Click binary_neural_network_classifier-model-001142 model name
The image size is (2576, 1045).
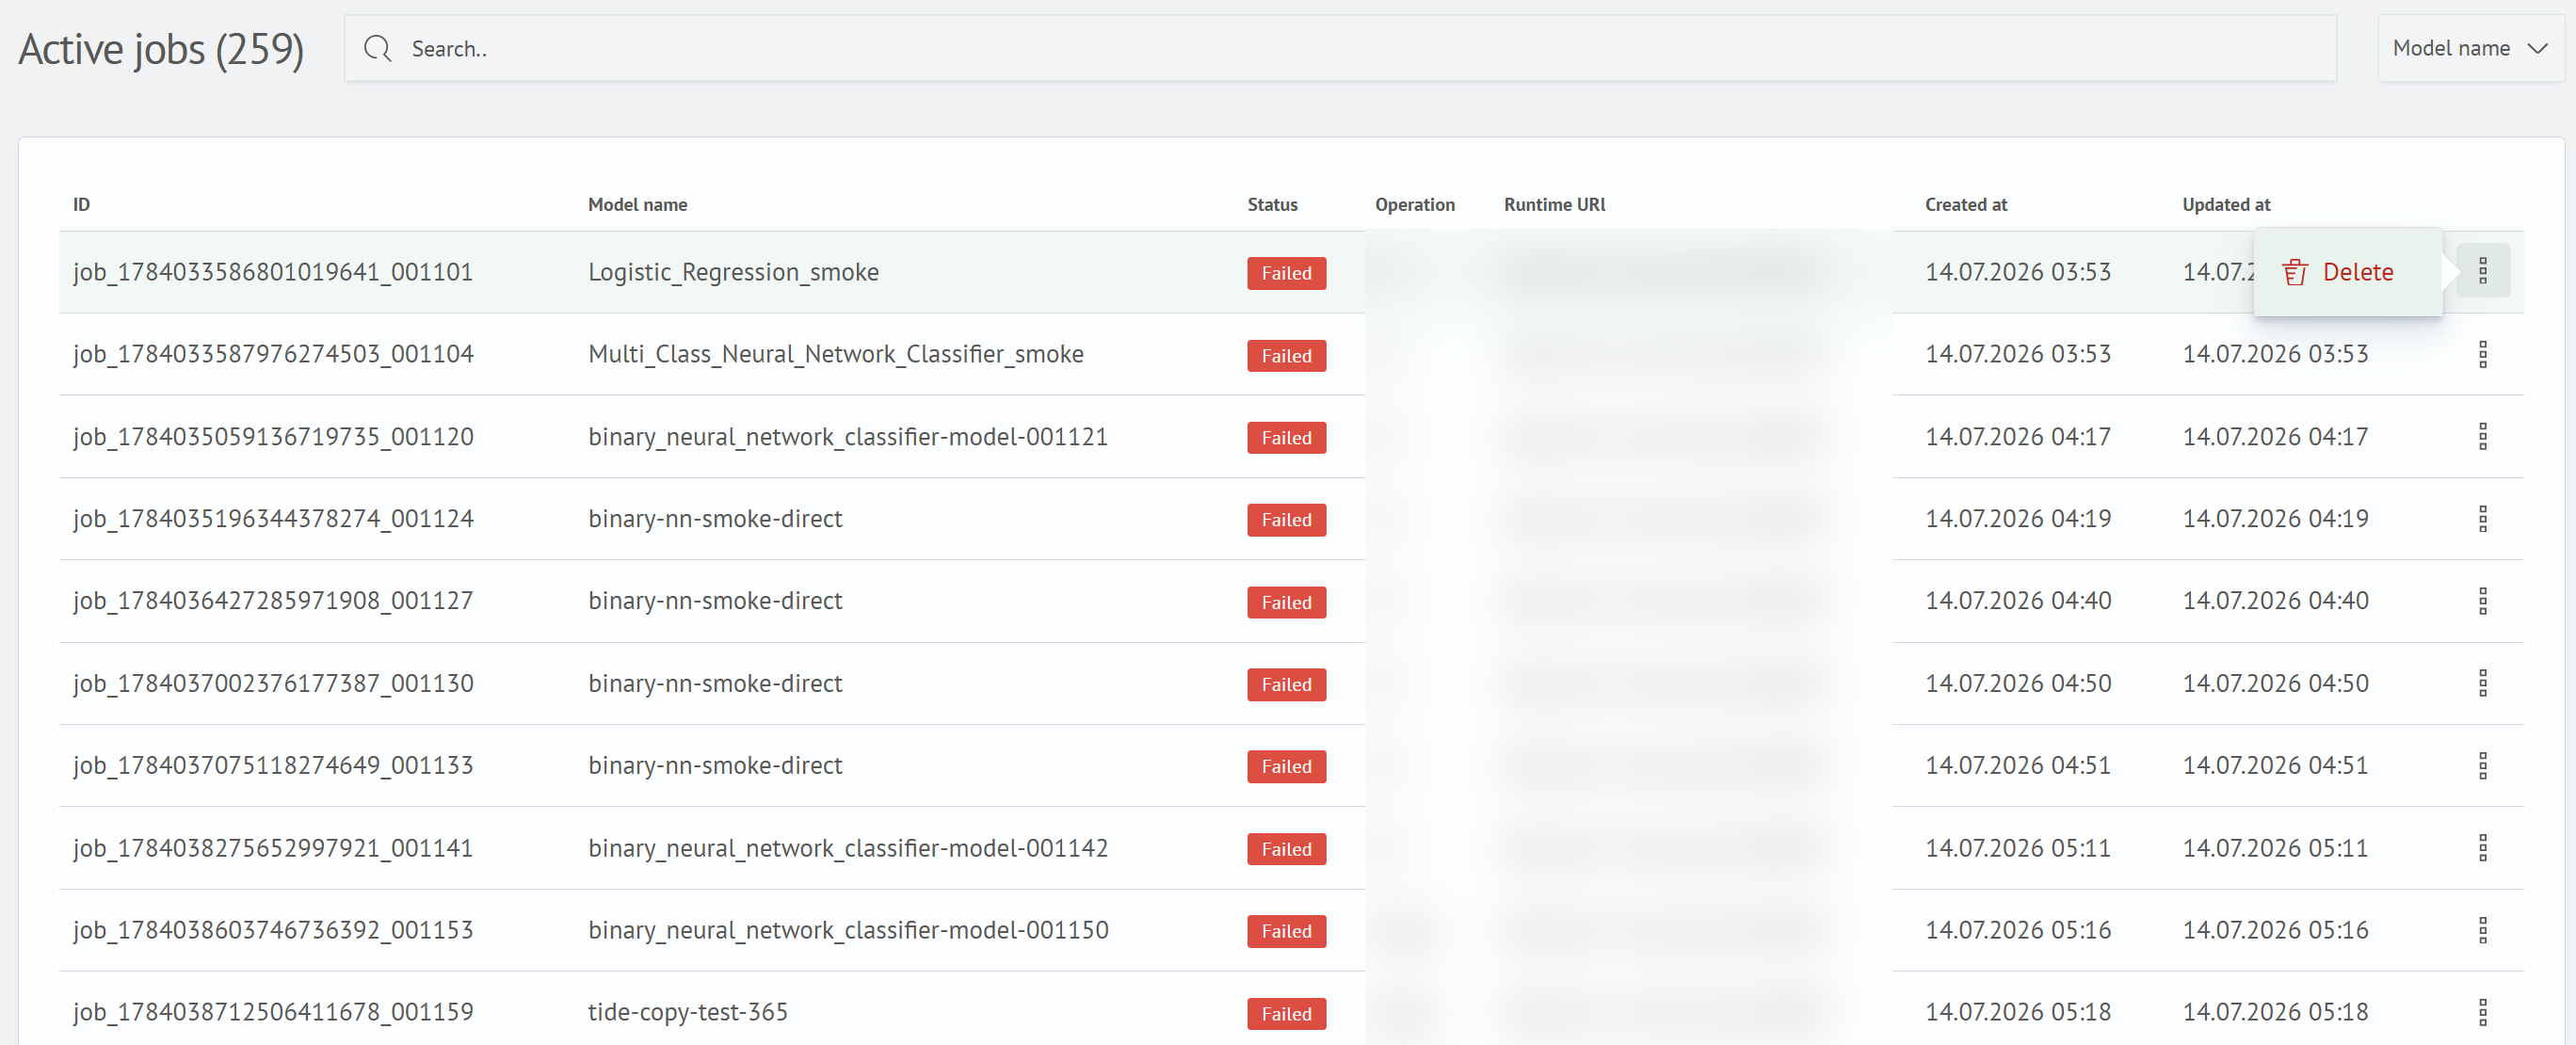click(x=847, y=848)
